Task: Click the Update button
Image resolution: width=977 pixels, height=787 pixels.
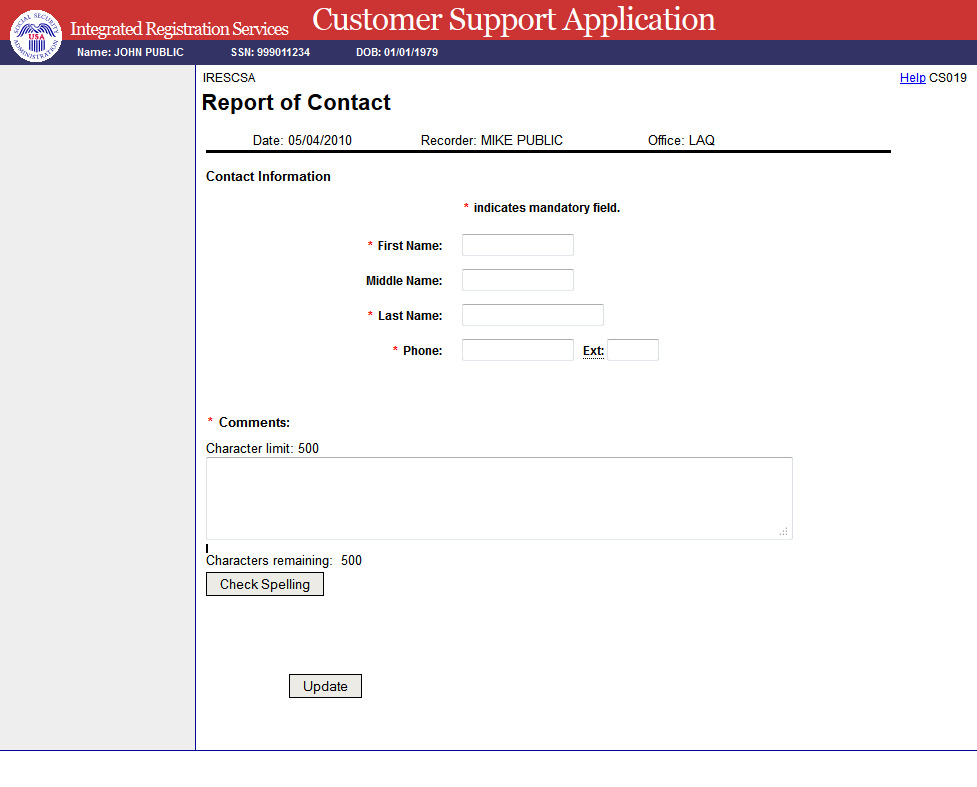Action: coord(325,686)
